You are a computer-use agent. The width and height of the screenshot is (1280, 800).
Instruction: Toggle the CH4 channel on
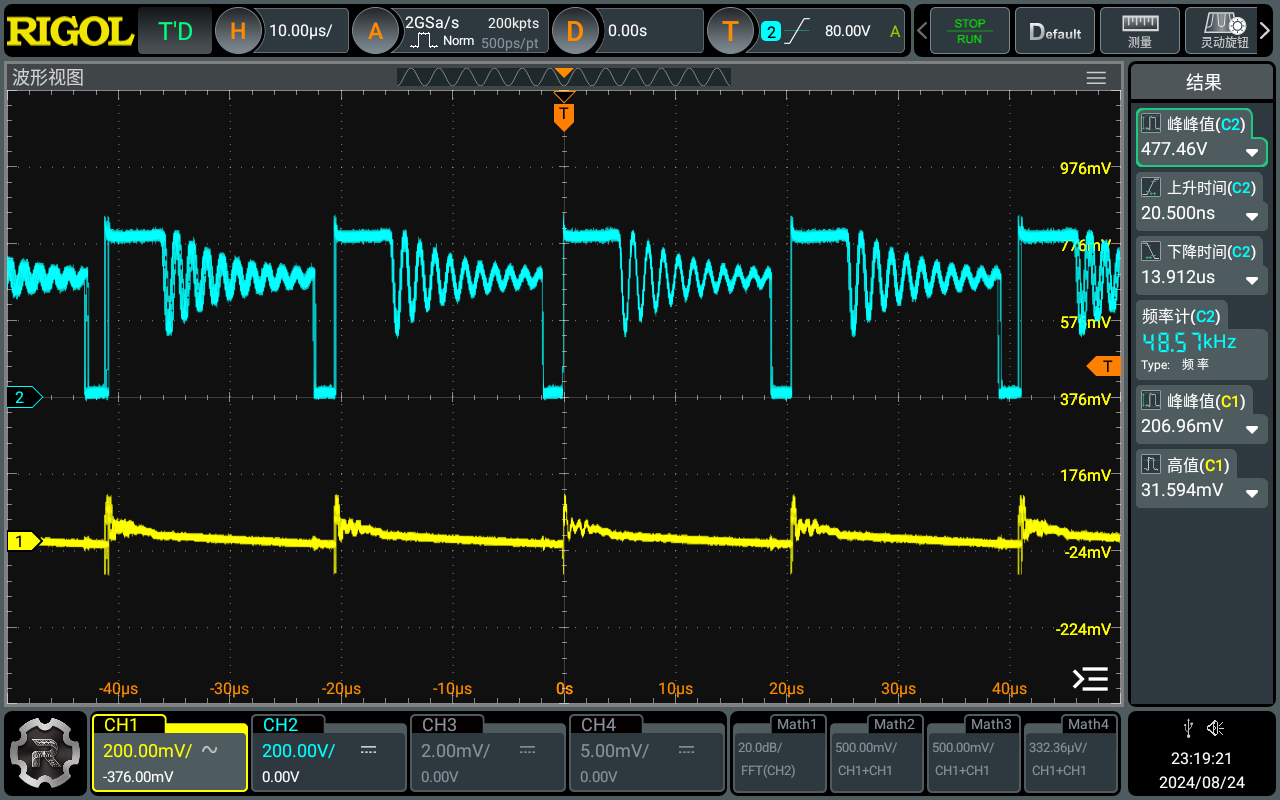coord(644,752)
